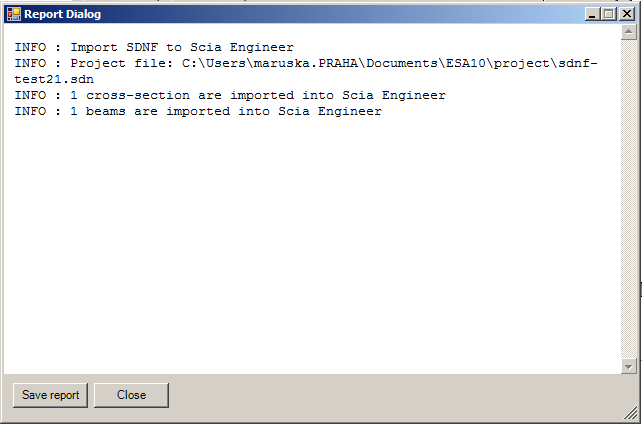This screenshot has height=424, width=642.
Task: Click the scroll up arrow of the report
Action: click(628, 32)
